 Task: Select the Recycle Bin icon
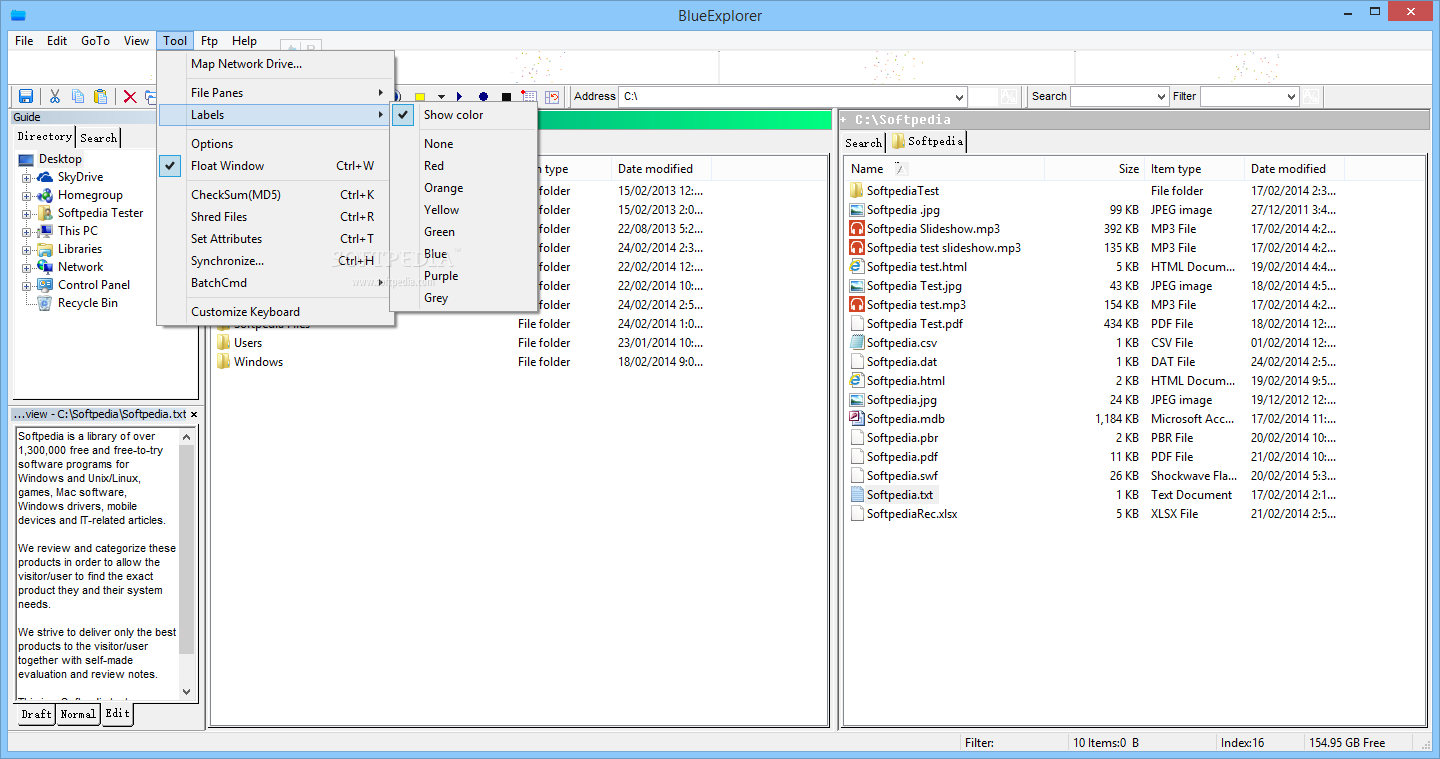tap(45, 303)
